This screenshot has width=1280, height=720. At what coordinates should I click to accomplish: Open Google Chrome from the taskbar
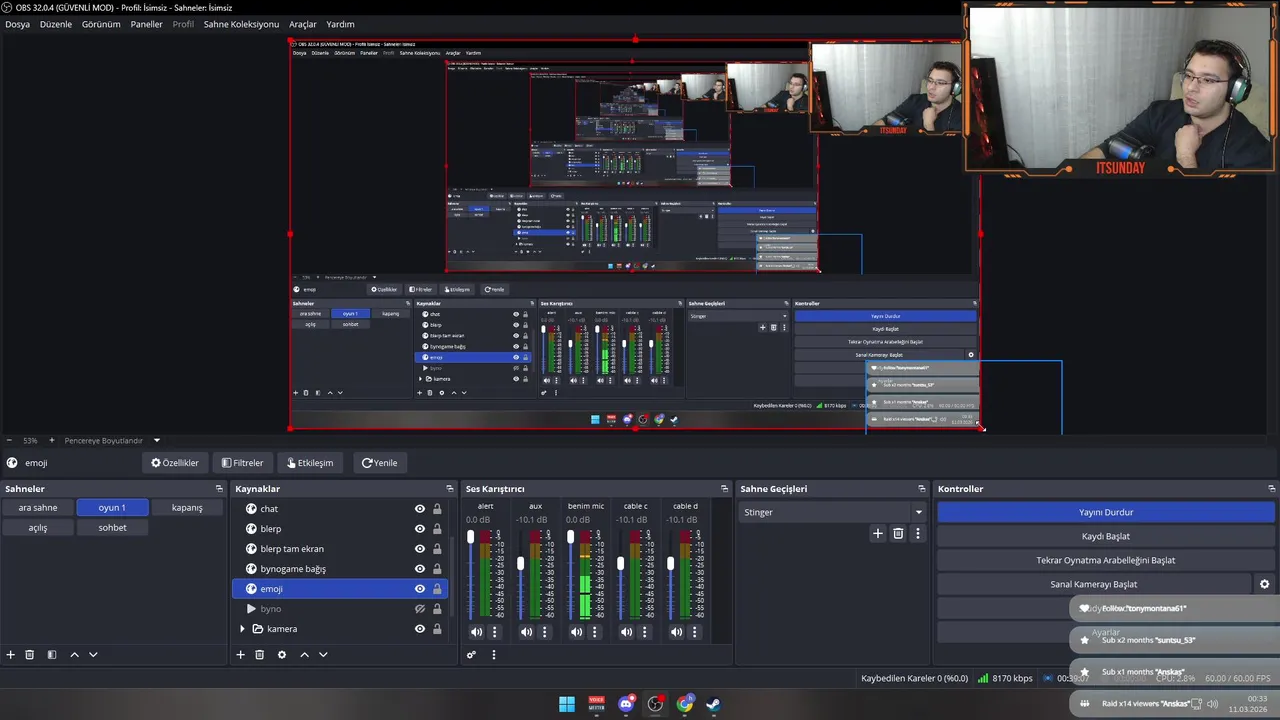point(684,704)
